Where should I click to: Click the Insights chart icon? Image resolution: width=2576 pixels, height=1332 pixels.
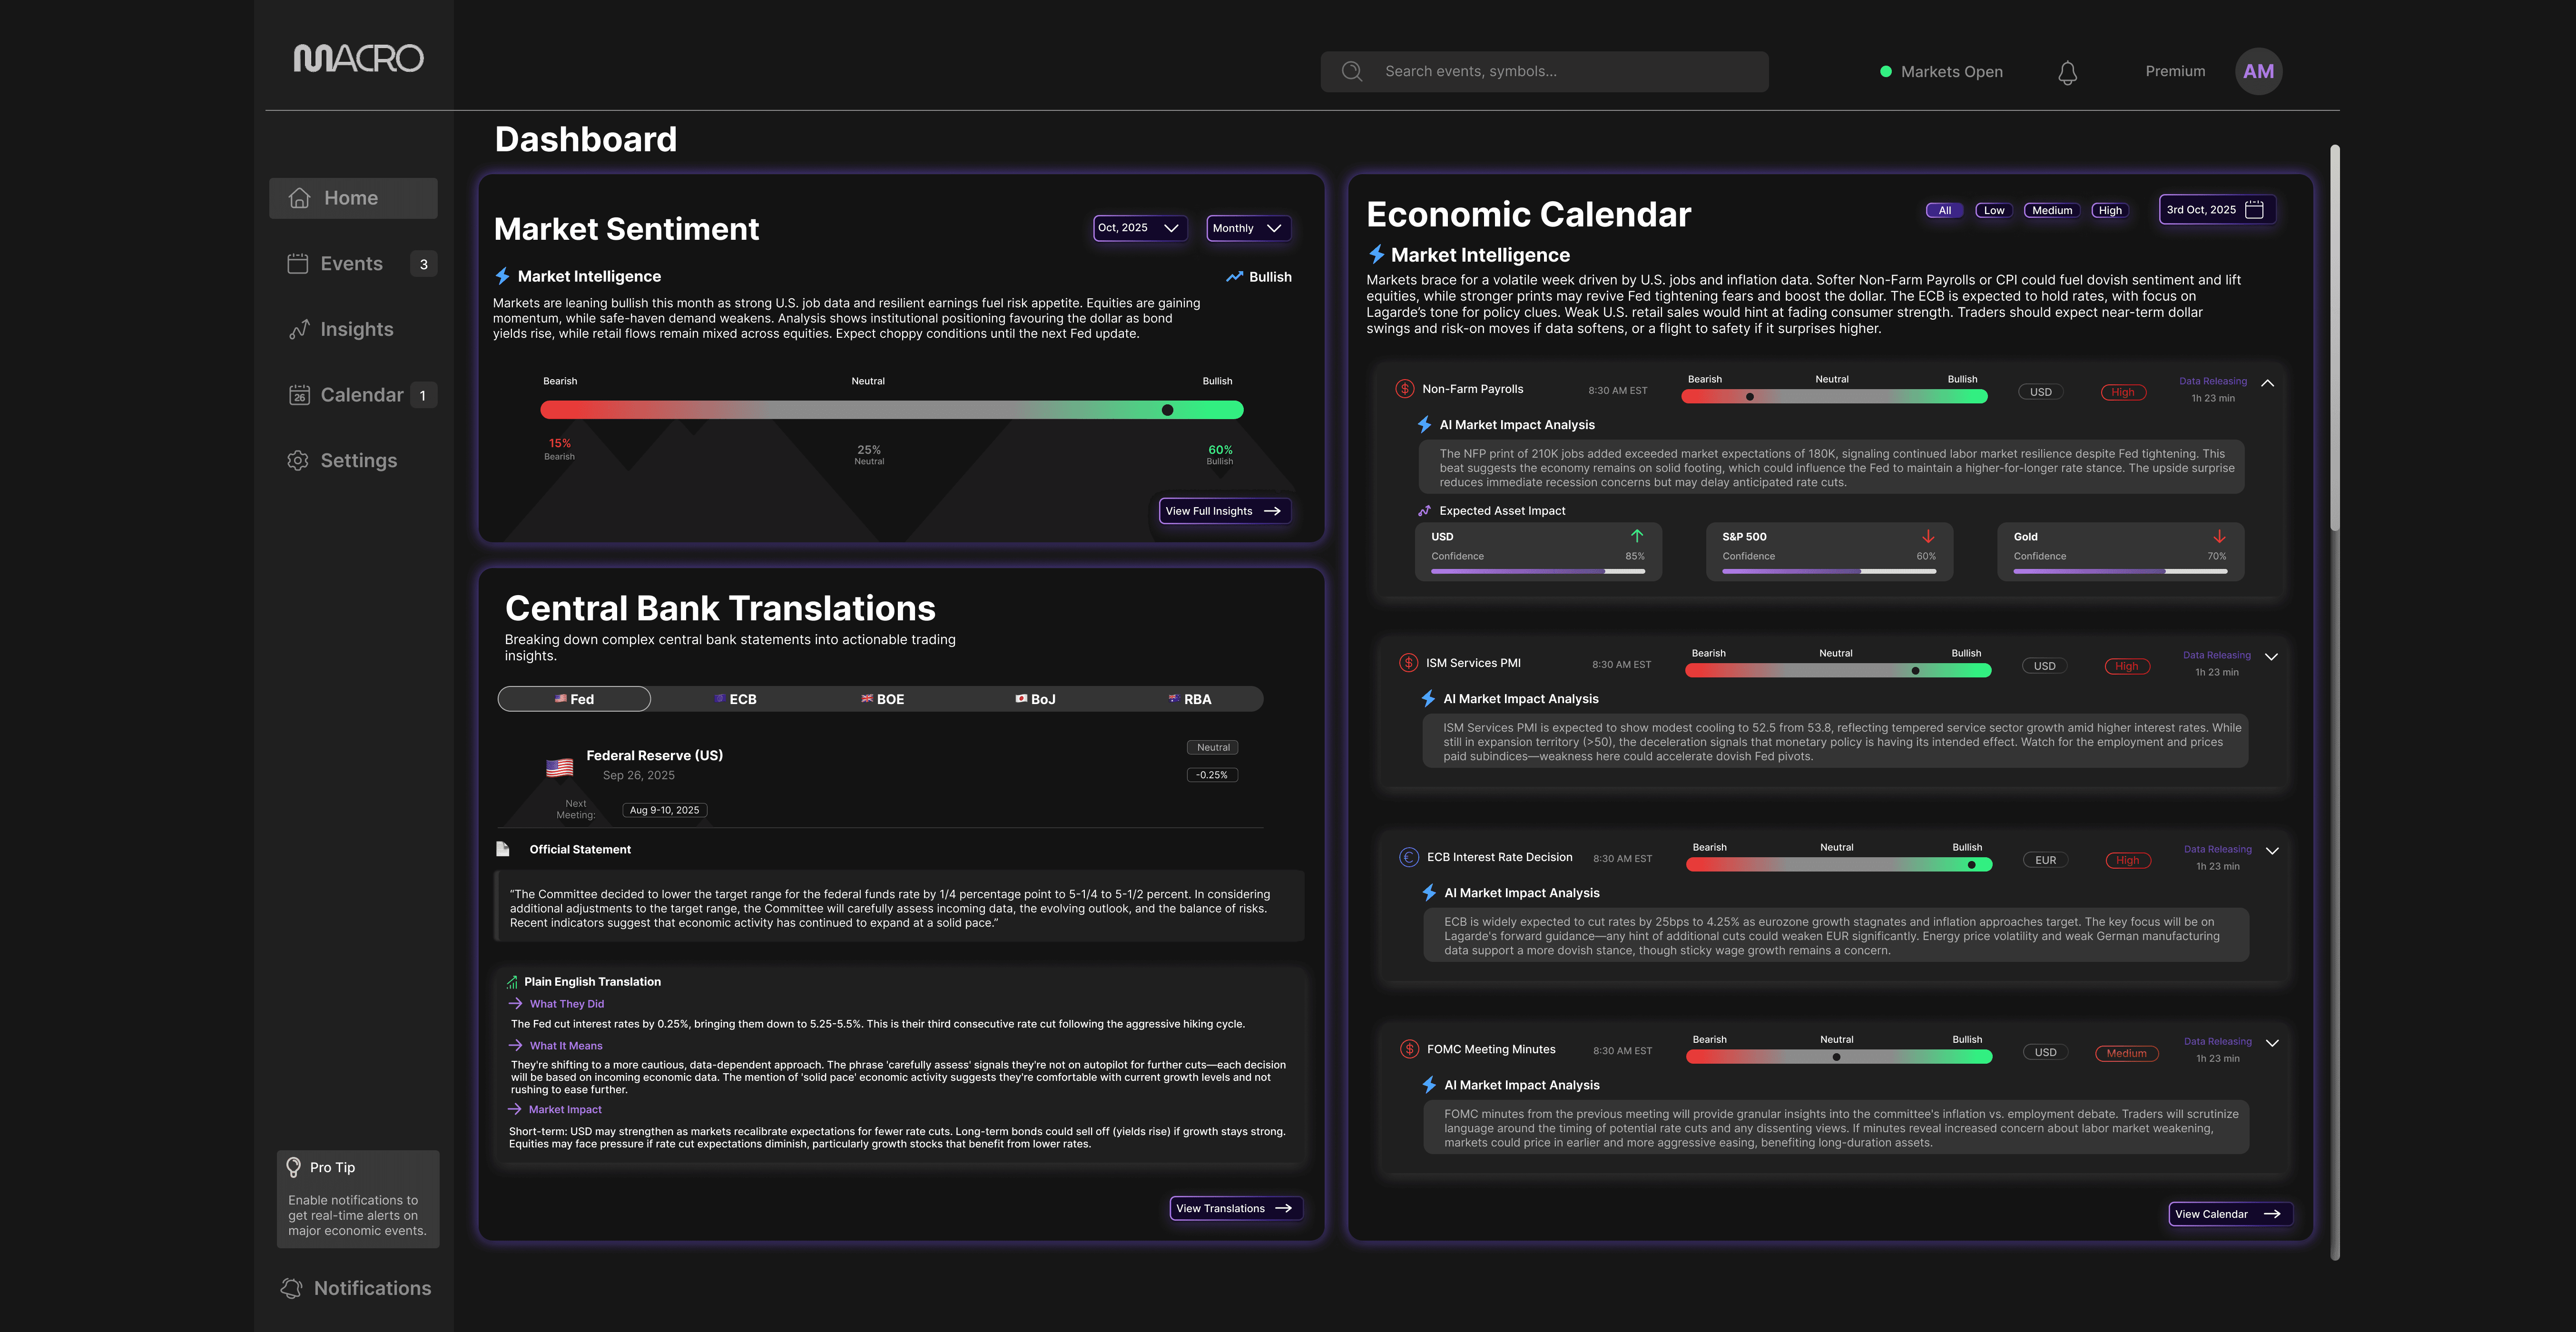click(298, 329)
